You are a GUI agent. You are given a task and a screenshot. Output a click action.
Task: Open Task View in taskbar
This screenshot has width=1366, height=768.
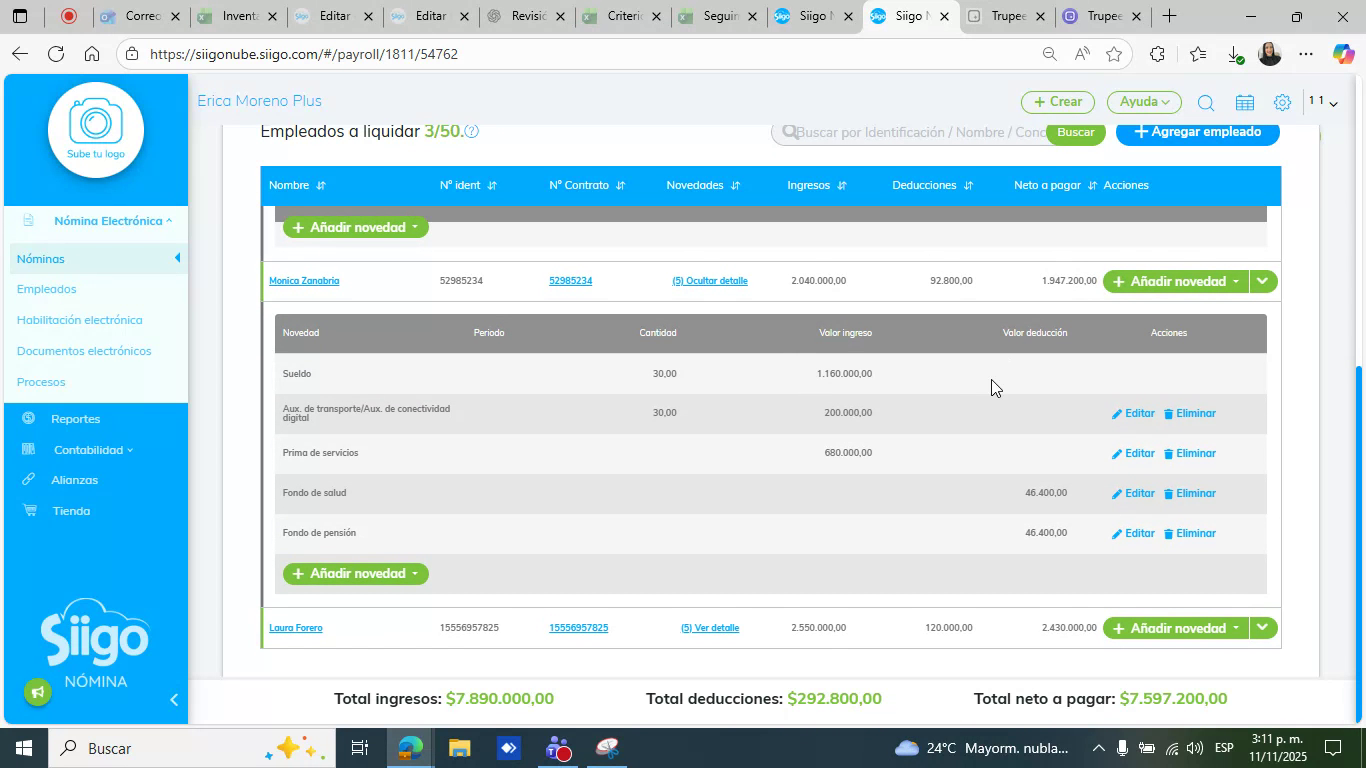tap(360, 748)
